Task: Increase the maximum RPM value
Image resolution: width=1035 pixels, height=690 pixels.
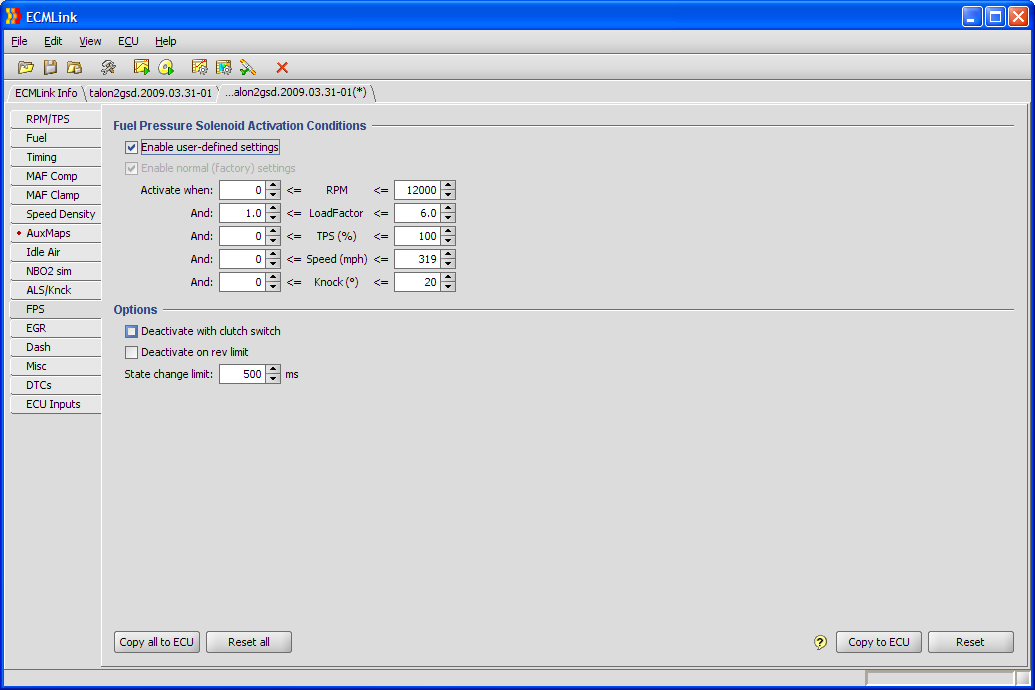Action: click(448, 185)
